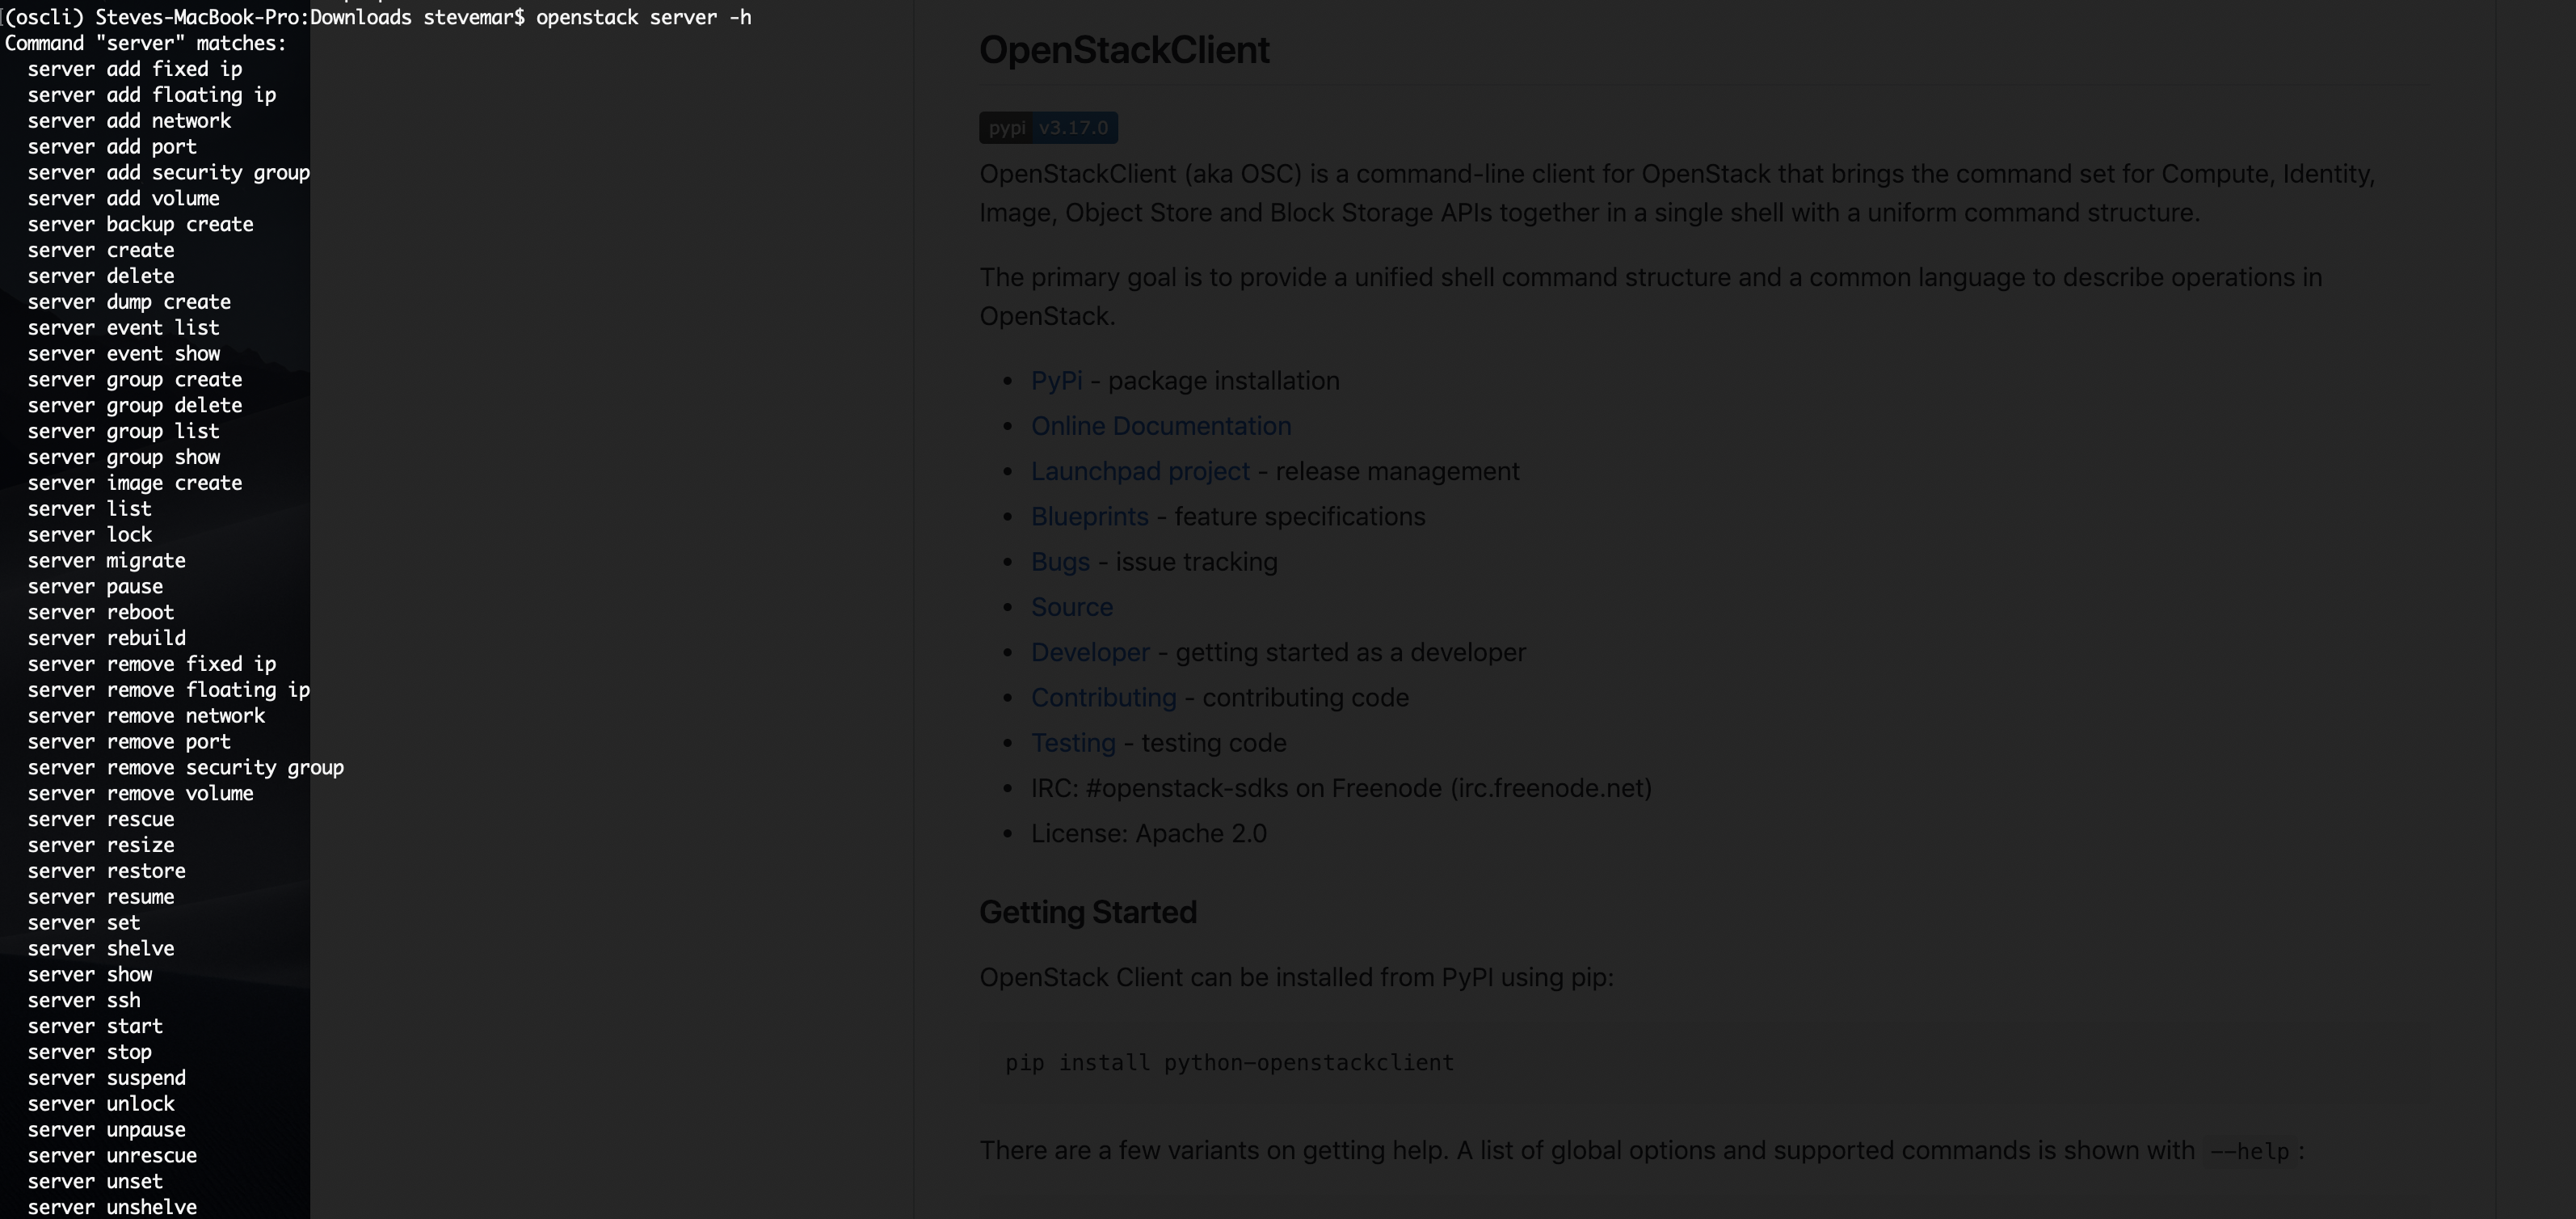Image resolution: width=2576 pixels, height=1219 pixels.
Task: Click 'server remove fixed ip' terminal line
Action: click(x=152, y=664)
